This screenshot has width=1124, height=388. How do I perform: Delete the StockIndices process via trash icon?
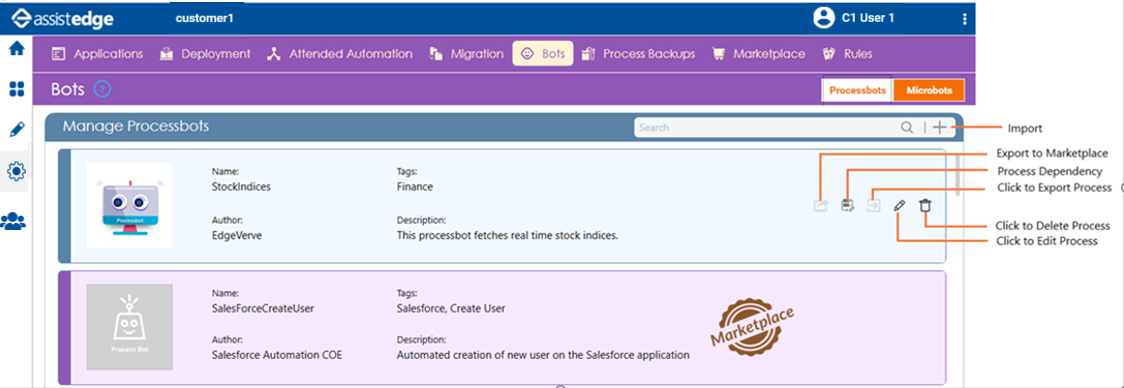[925, 206]
